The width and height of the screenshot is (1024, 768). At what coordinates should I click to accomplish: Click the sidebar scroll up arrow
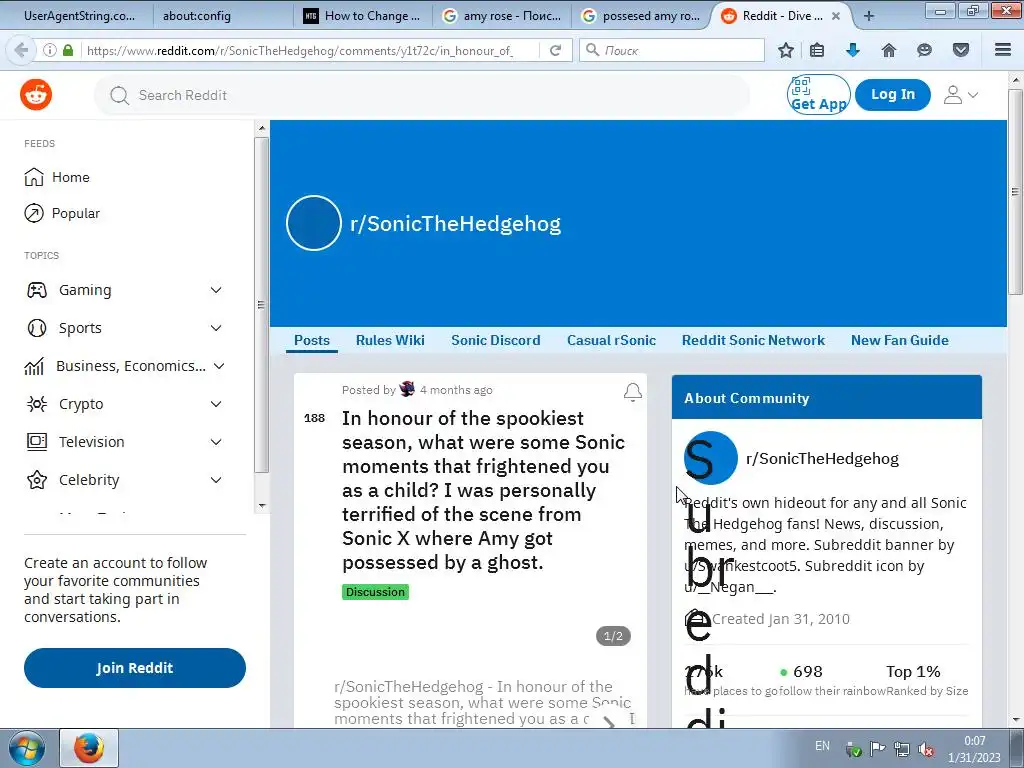coord(262,129)
